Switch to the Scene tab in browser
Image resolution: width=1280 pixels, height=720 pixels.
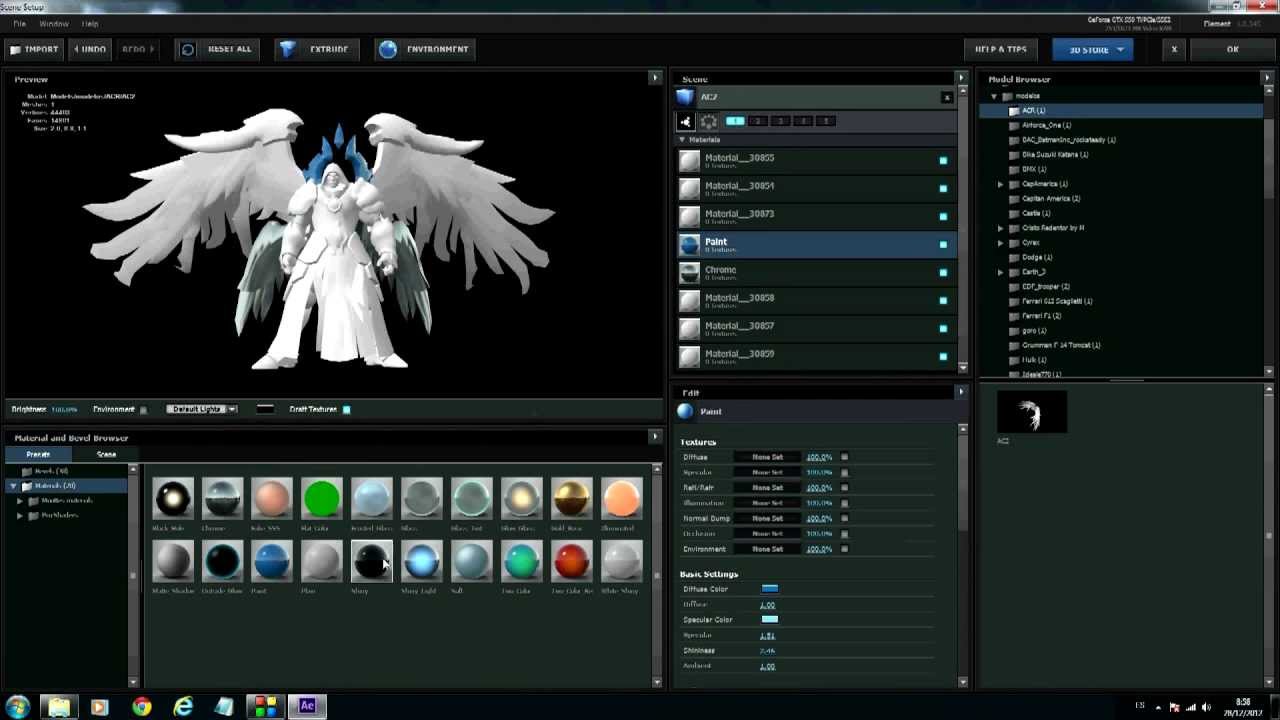[106, 454]
